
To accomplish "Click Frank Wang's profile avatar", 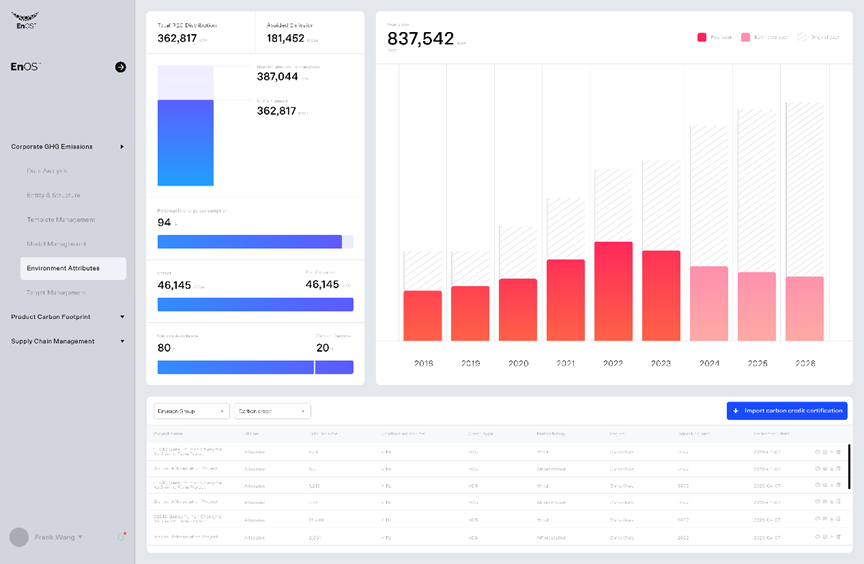I will [x=19, y=537].
